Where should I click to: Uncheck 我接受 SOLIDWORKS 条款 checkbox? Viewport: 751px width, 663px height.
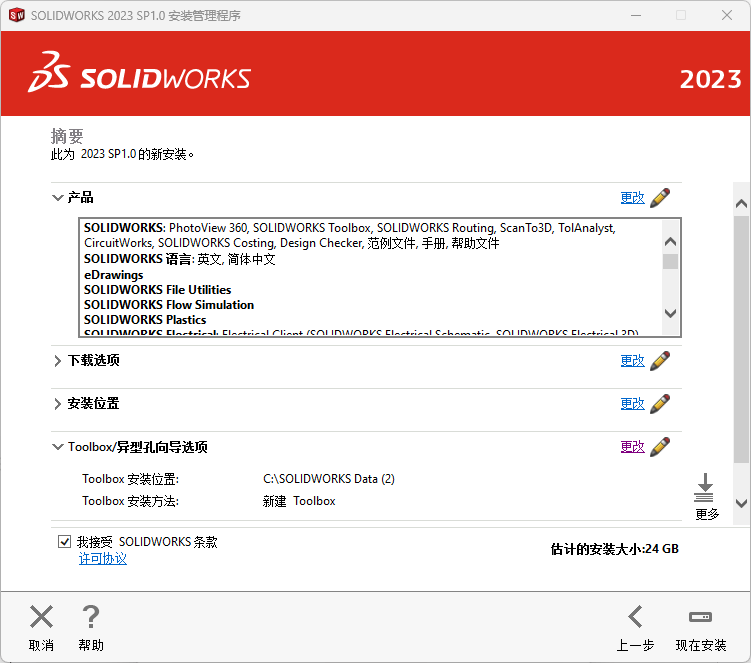click(x=65, y=542)
